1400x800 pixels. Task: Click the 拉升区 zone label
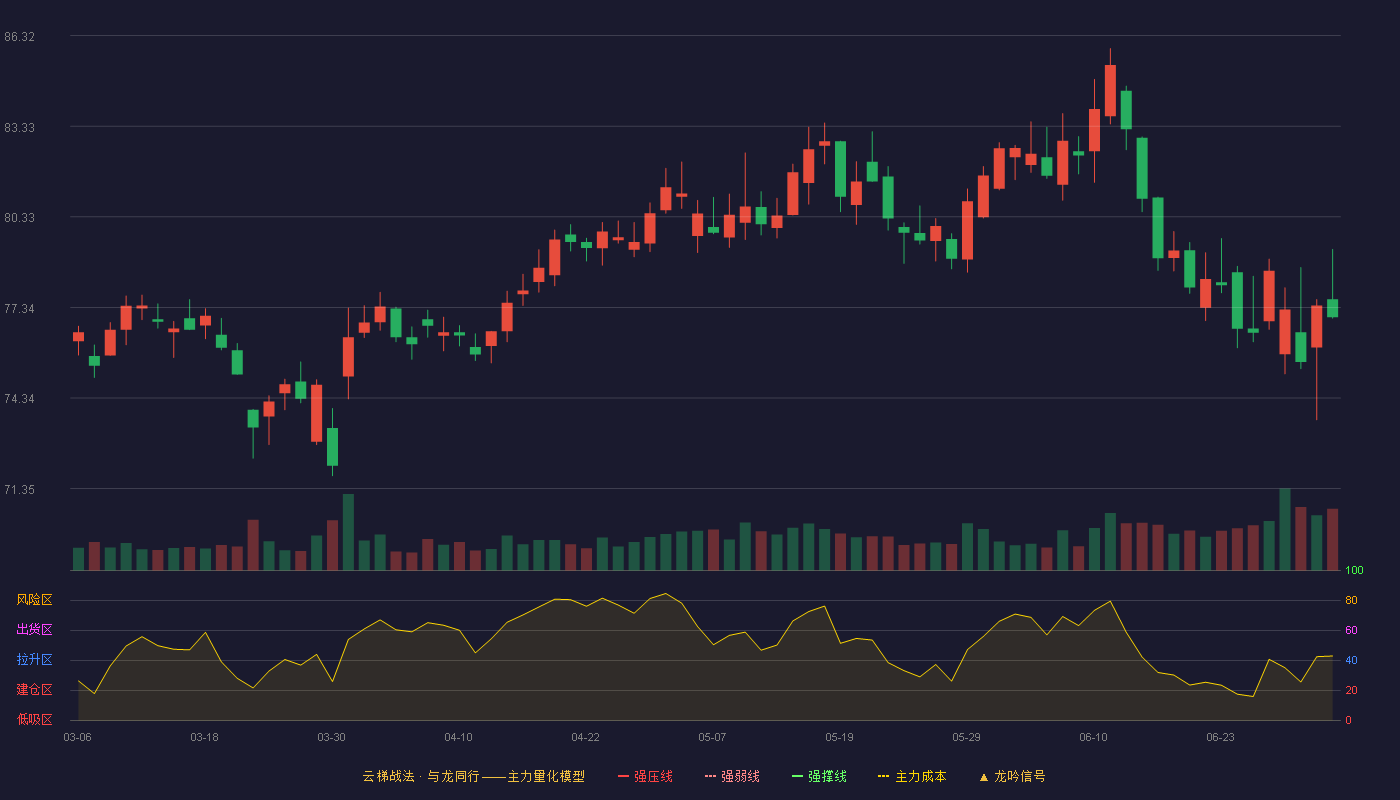point(34,660)
